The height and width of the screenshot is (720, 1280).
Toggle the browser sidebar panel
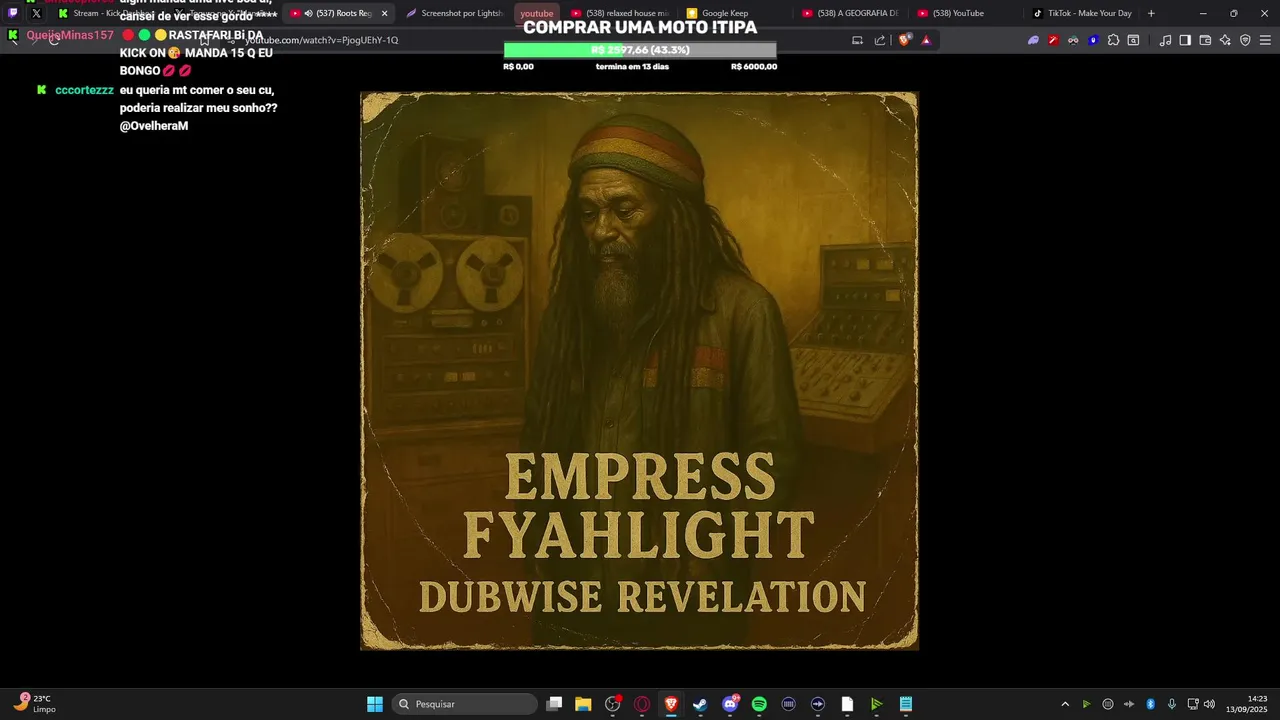[x=1185, y=40]
